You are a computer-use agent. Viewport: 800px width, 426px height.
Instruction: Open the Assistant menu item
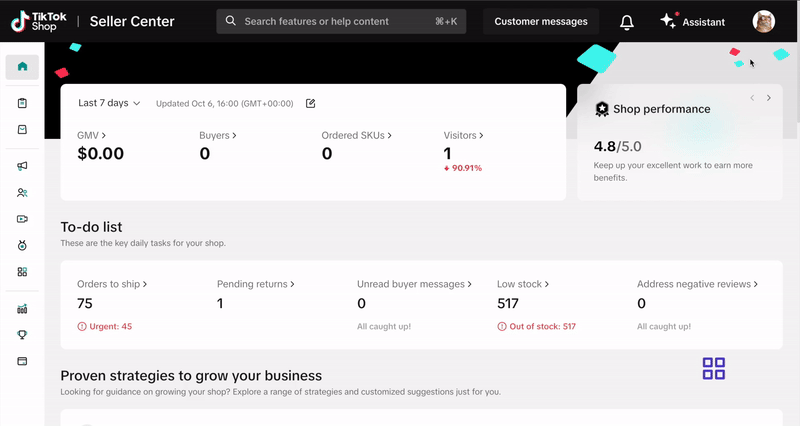tap(692, 22)
